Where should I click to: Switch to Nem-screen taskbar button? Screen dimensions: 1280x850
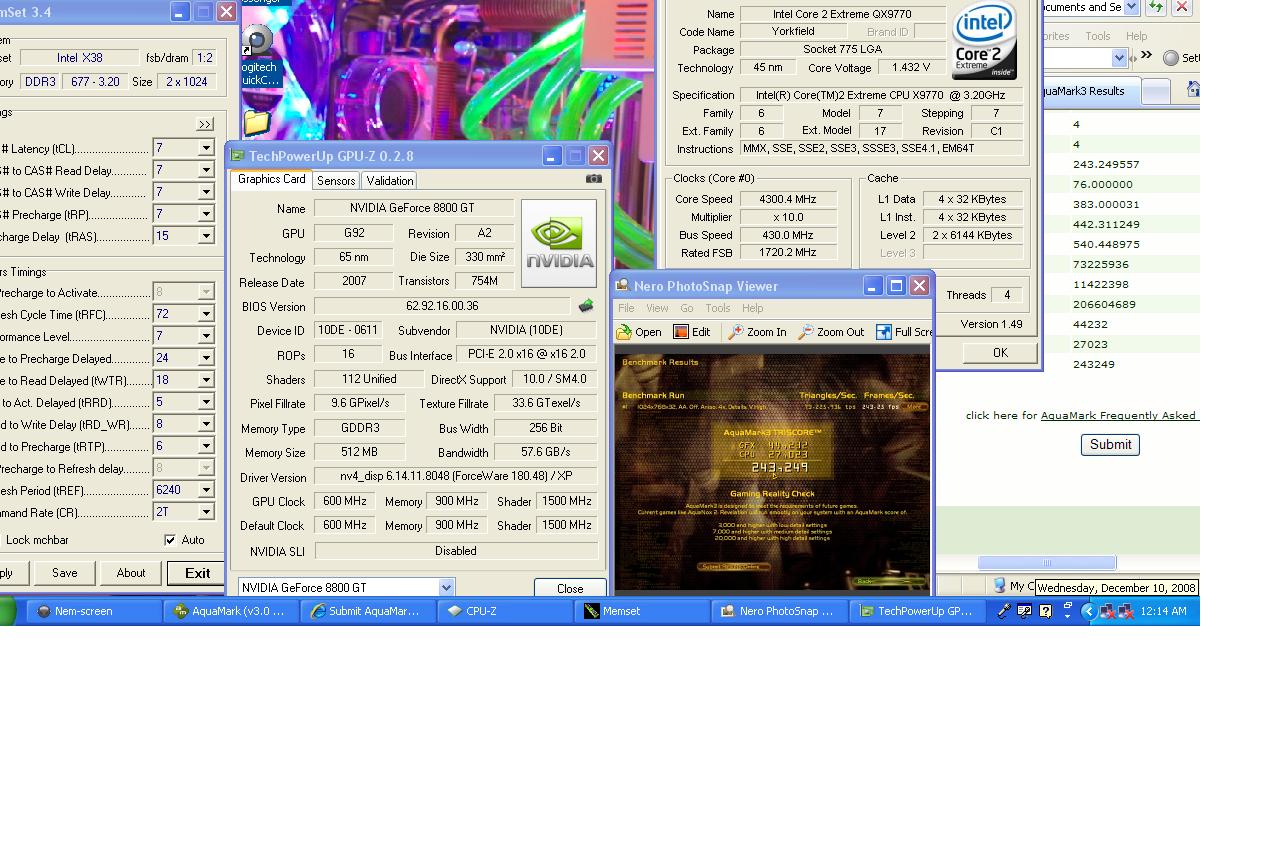tap(94, 611)
